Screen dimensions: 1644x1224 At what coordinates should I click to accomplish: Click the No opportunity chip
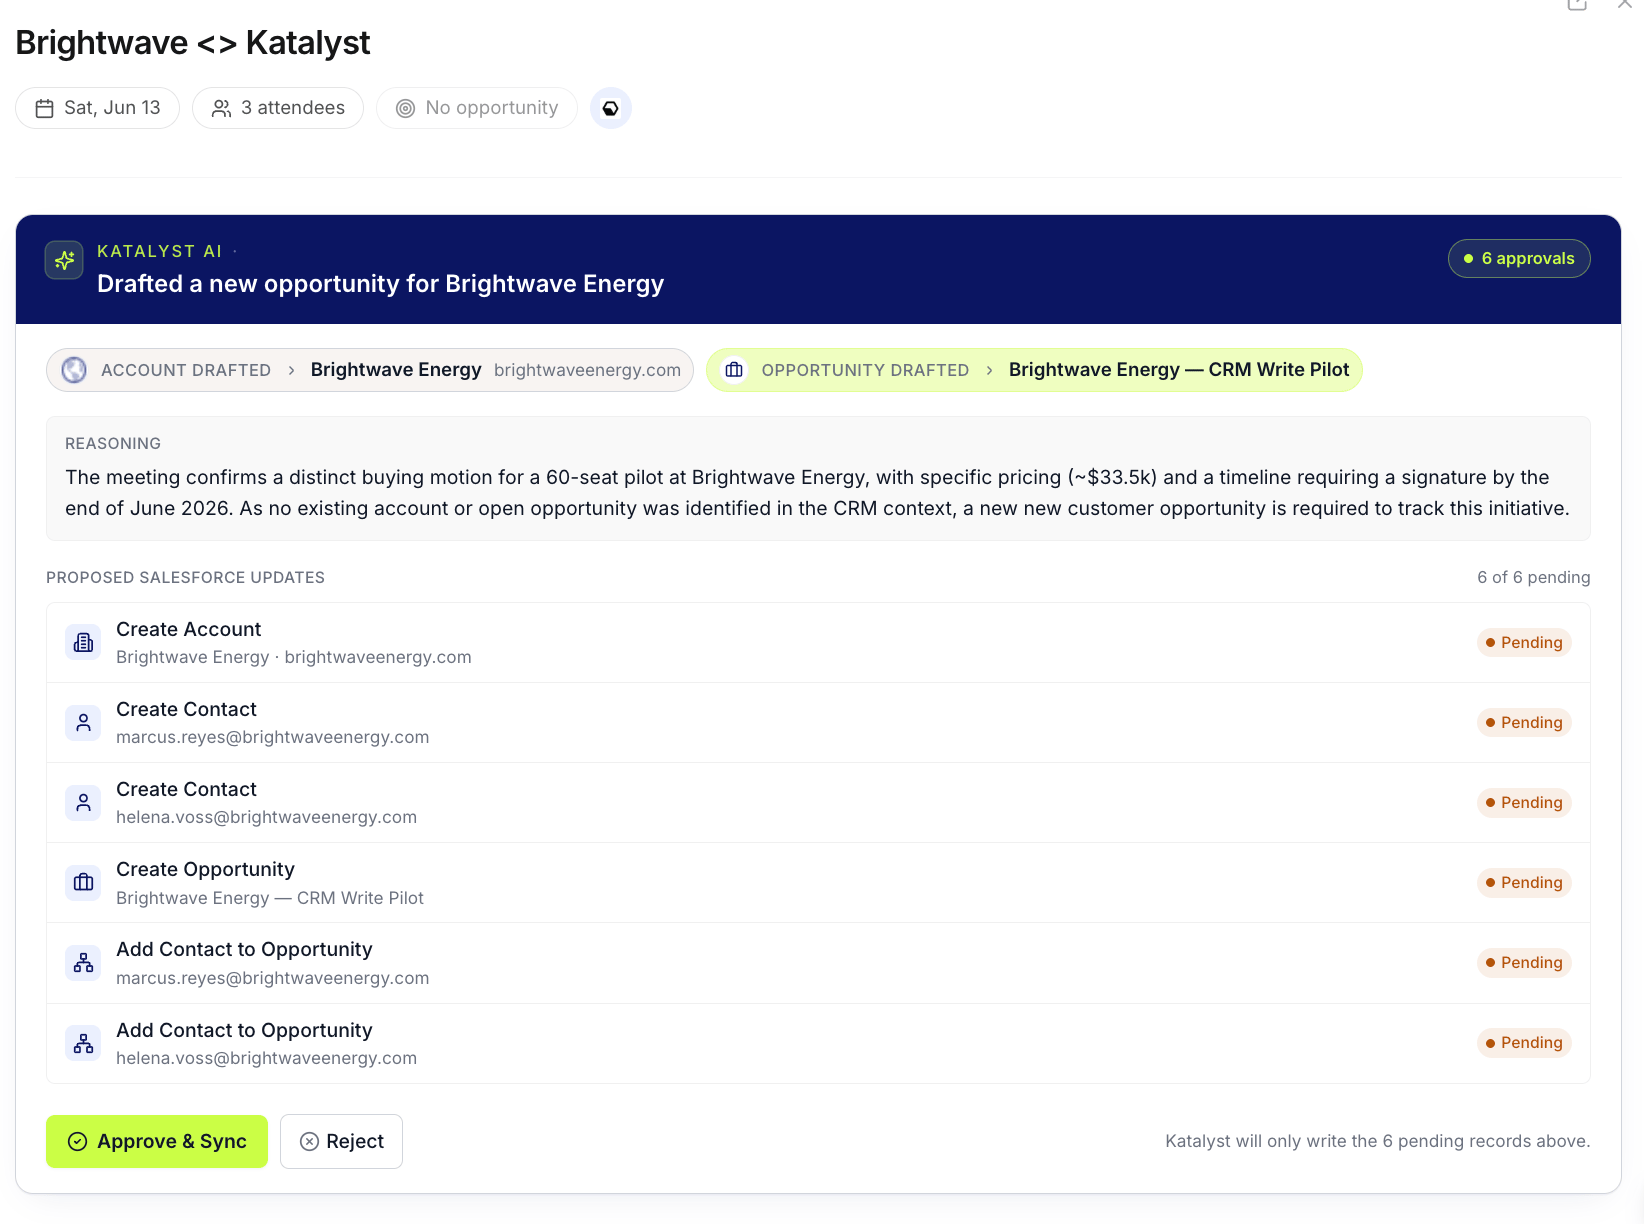(477, 108)
